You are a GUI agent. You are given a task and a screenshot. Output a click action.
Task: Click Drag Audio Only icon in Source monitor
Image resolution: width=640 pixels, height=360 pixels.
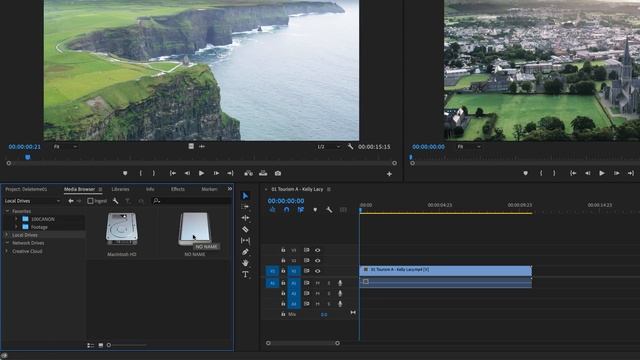click(202, 146)
